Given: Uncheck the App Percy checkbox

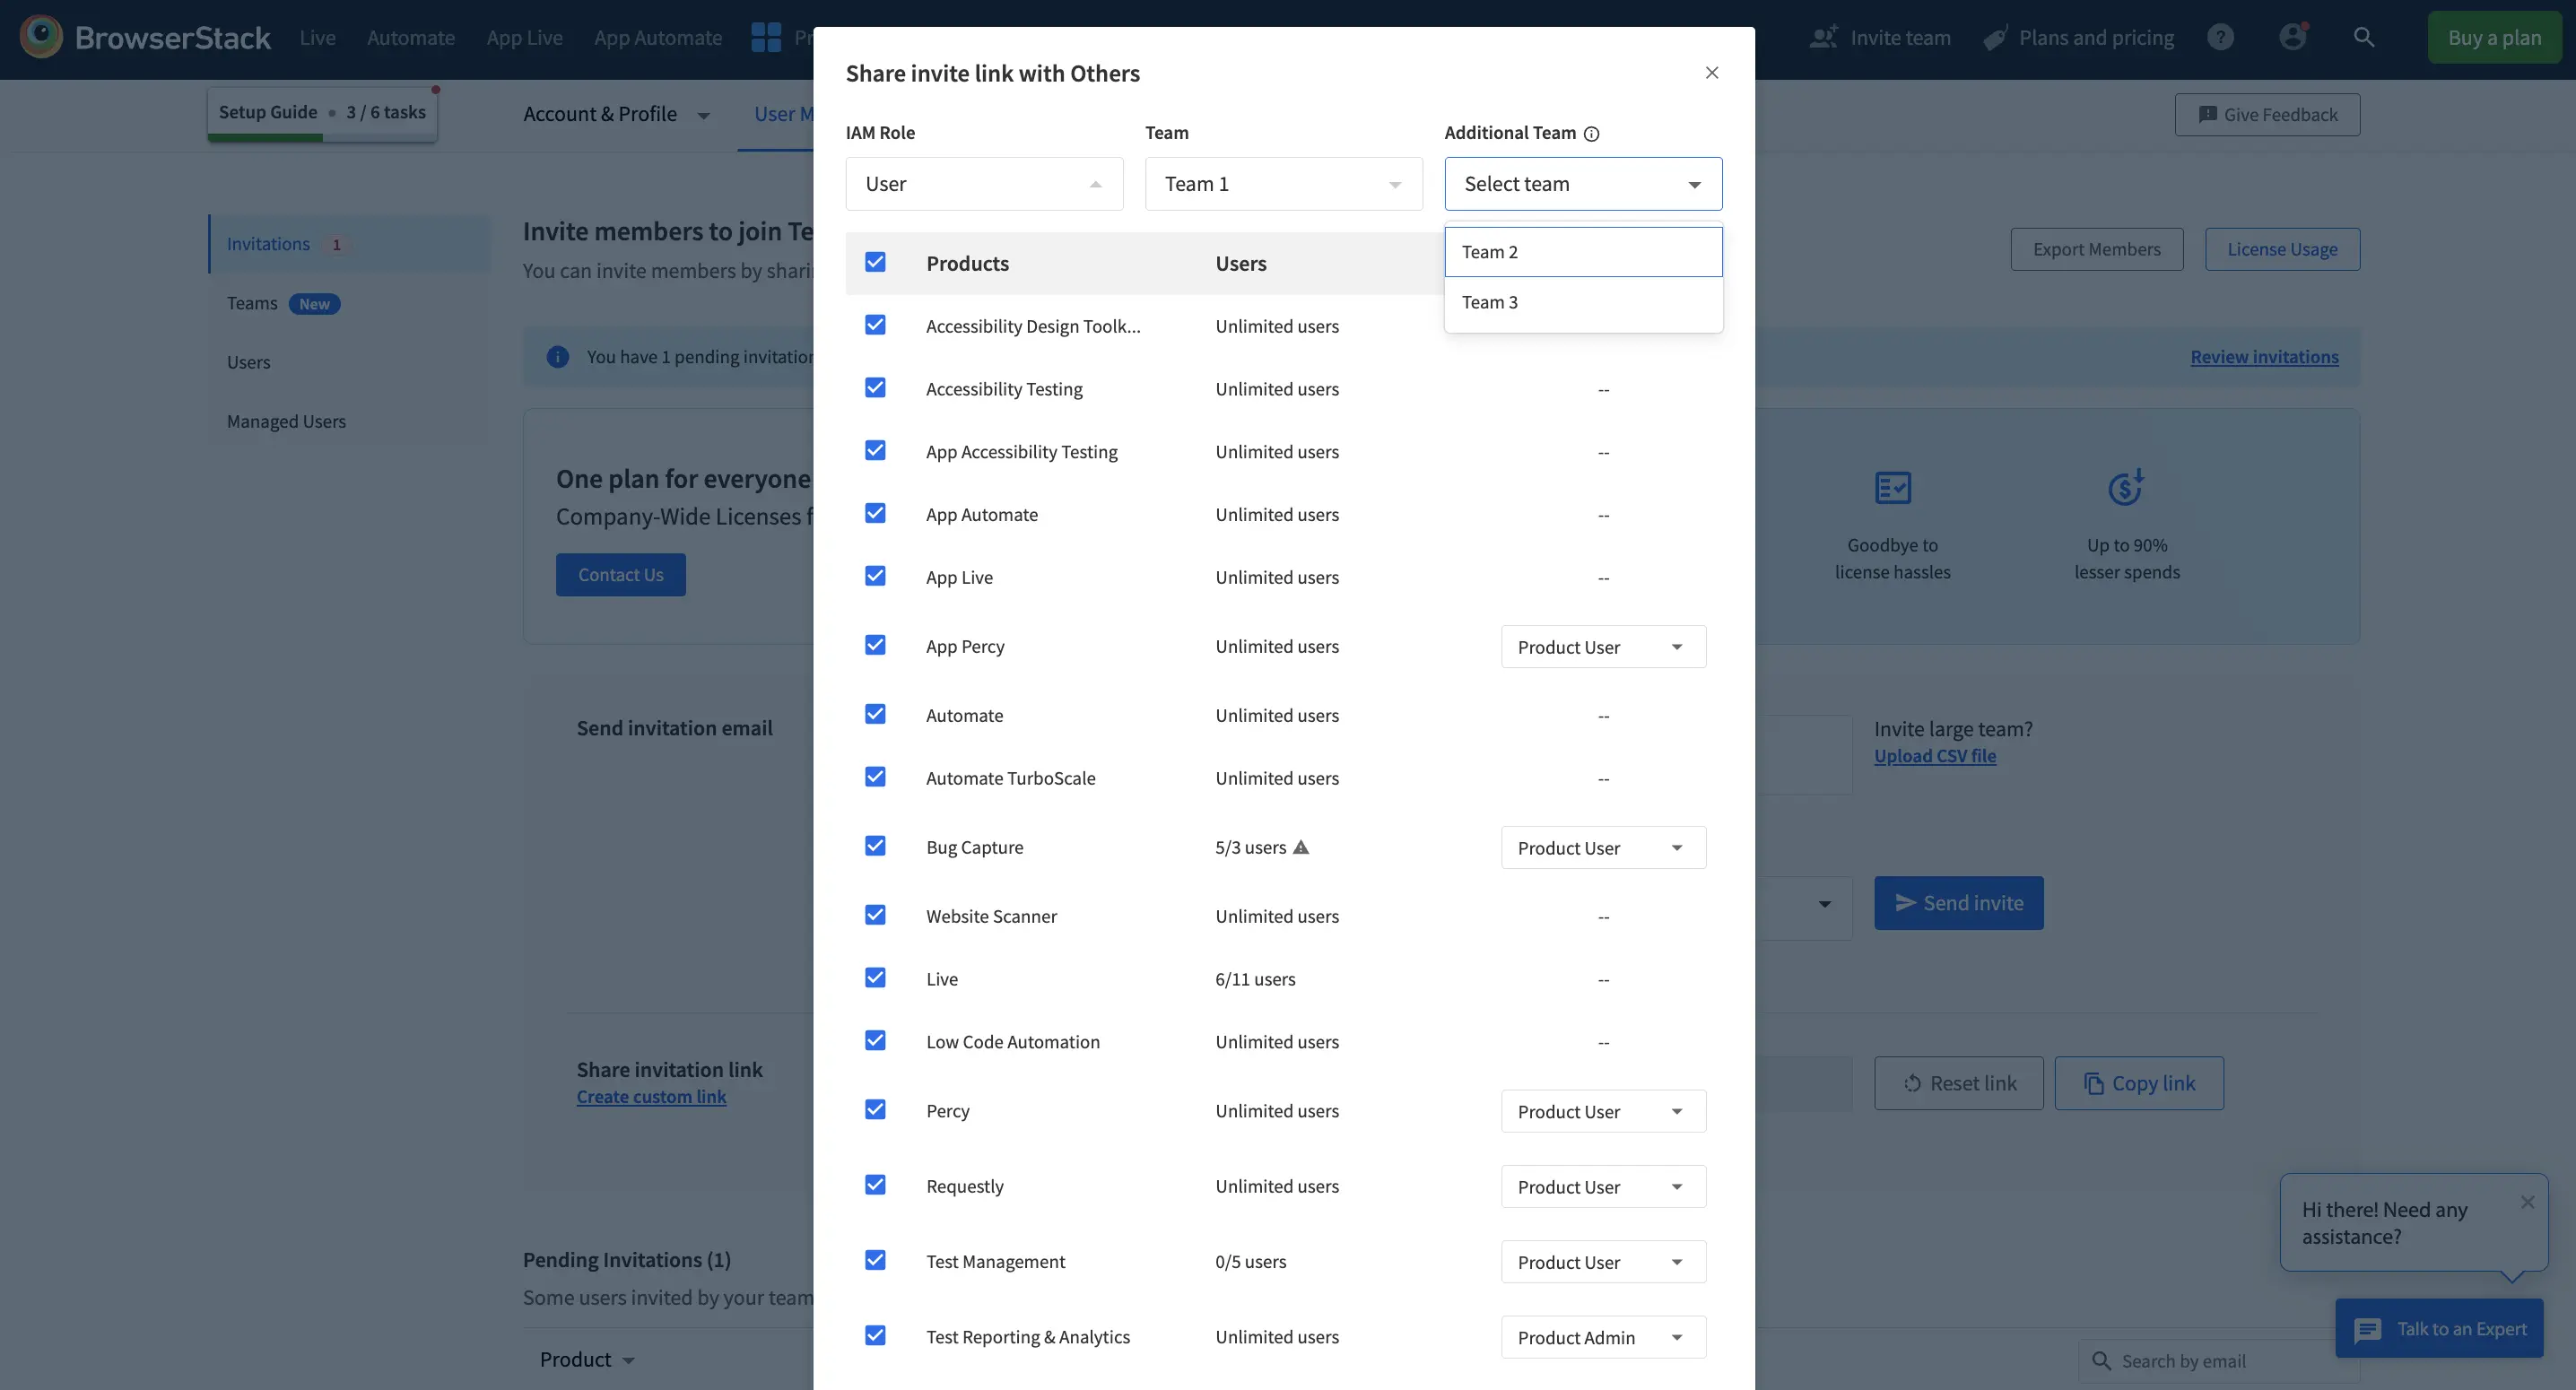Looking at the screenshot, I should (x=875, y=645).
